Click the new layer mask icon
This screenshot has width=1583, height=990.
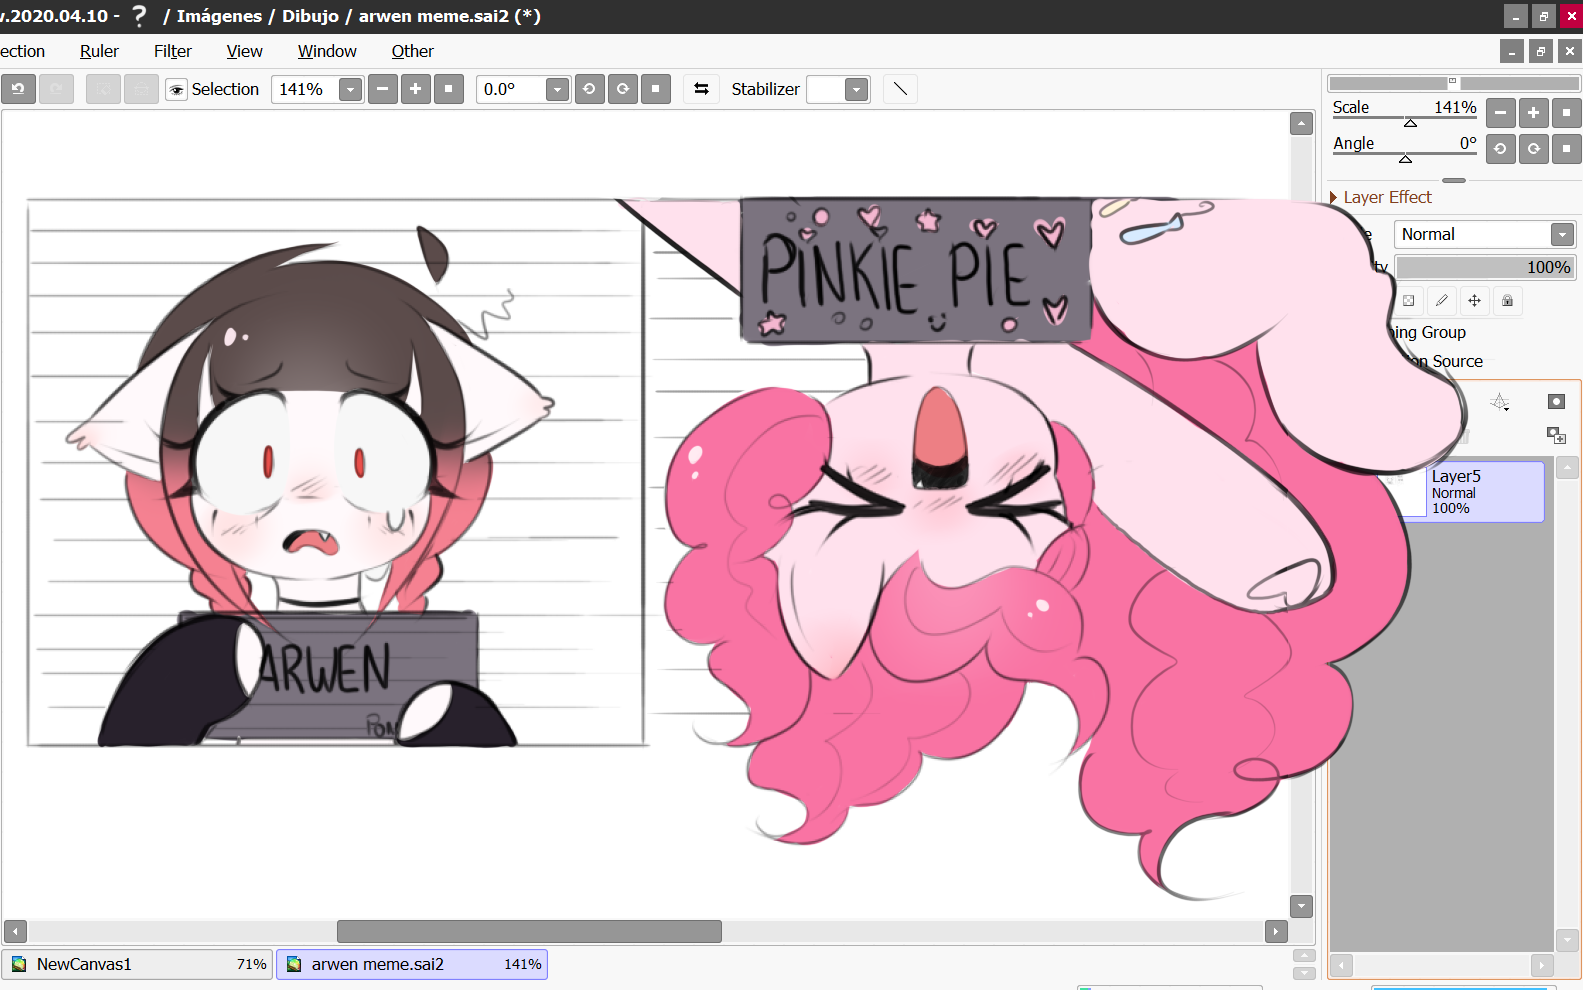(1556, 402)
